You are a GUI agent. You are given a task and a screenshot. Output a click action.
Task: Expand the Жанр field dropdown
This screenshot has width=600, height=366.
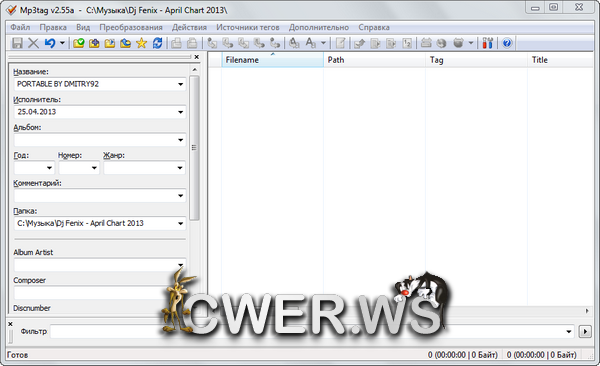(180, 168)
